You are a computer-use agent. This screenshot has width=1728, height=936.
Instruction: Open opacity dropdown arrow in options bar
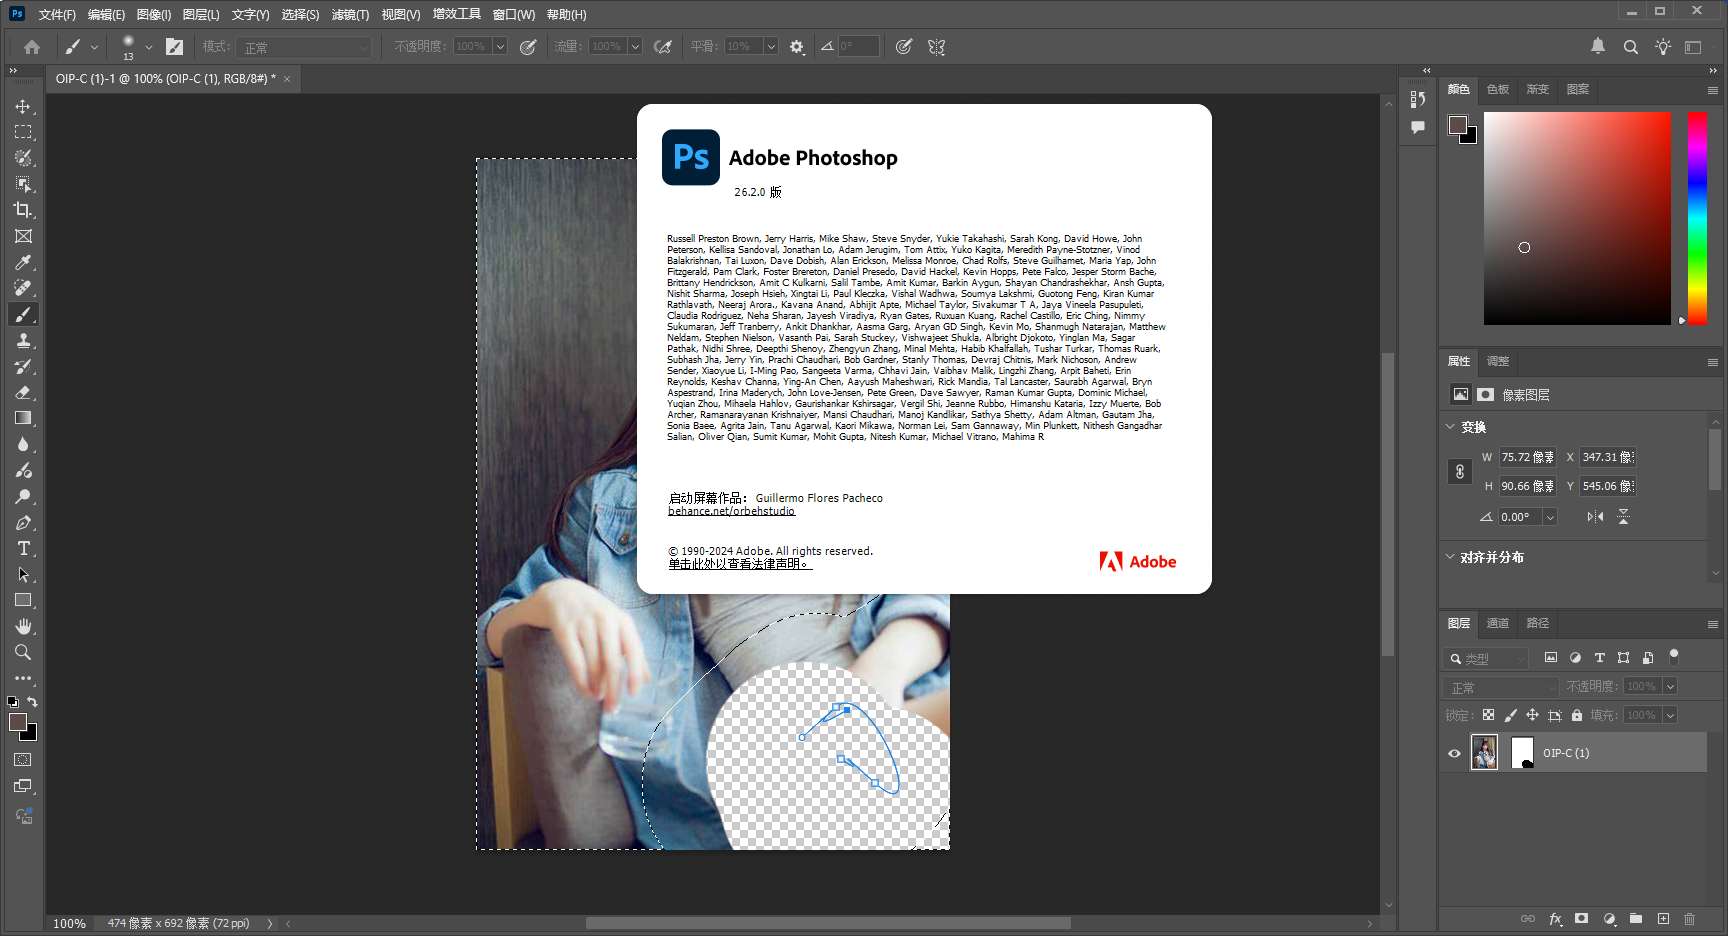coord(500,47)
